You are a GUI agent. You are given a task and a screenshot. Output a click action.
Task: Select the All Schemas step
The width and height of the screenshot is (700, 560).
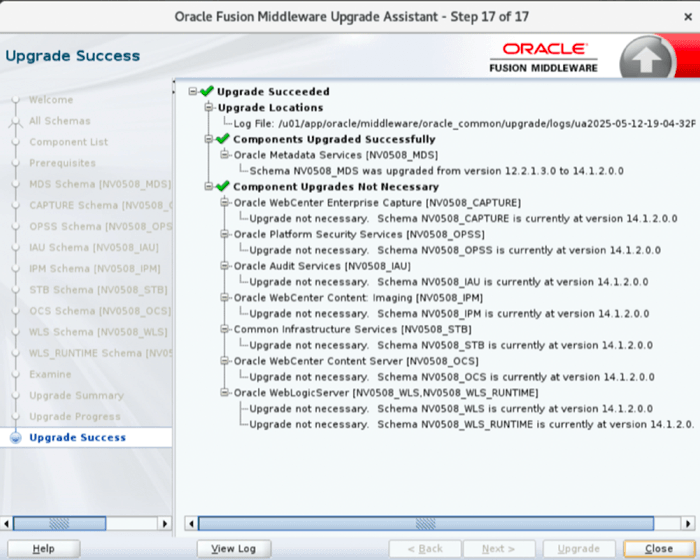[x=60, y=121]
